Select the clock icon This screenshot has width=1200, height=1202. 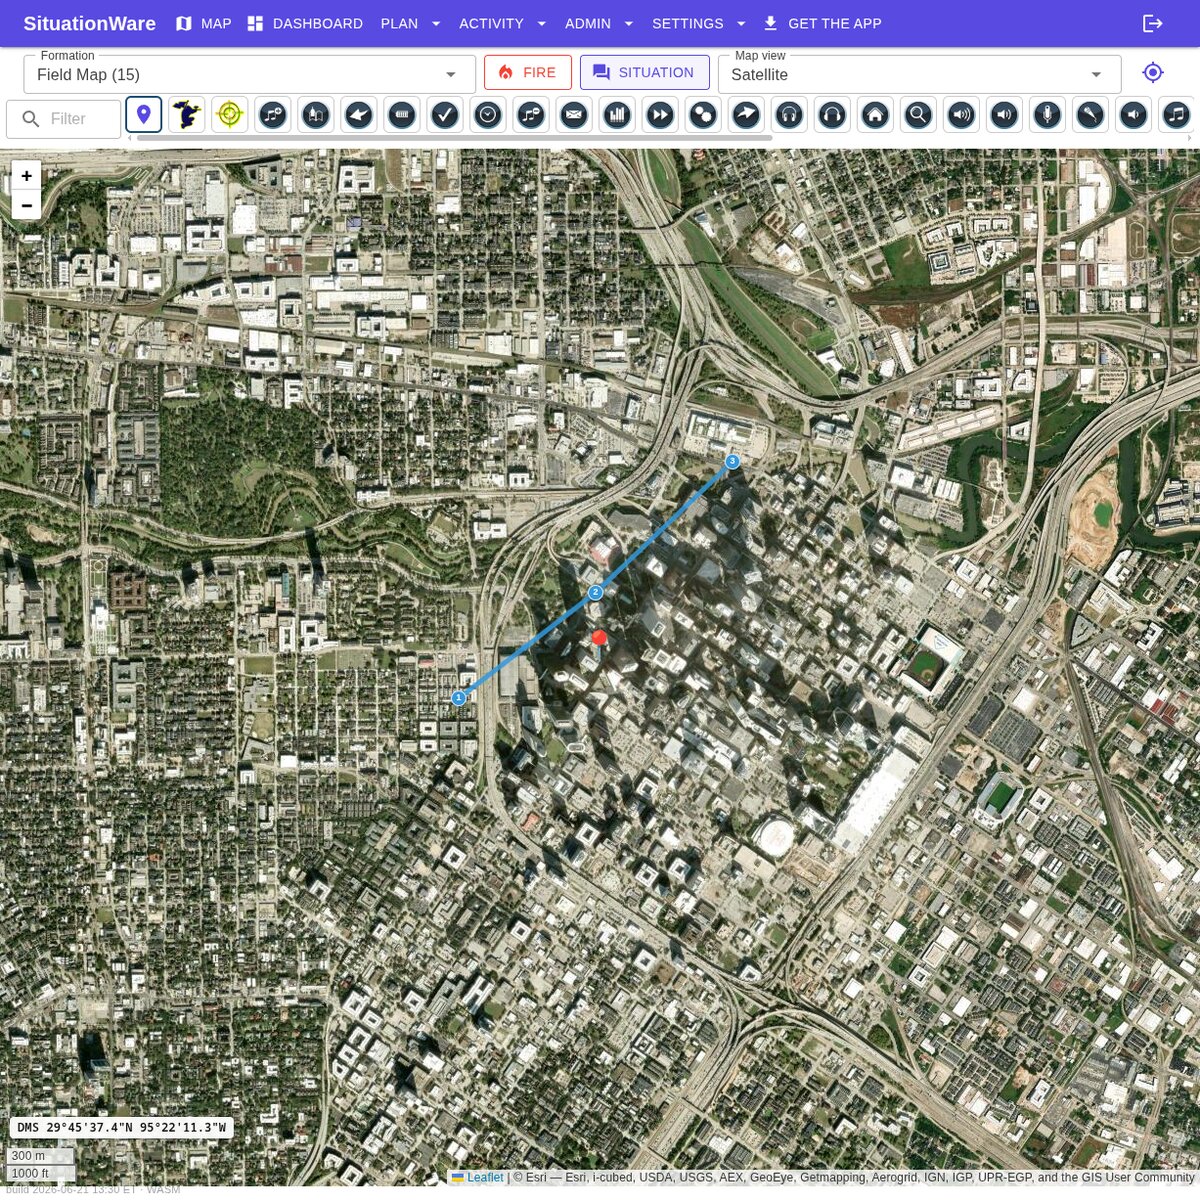coord(488,115)
